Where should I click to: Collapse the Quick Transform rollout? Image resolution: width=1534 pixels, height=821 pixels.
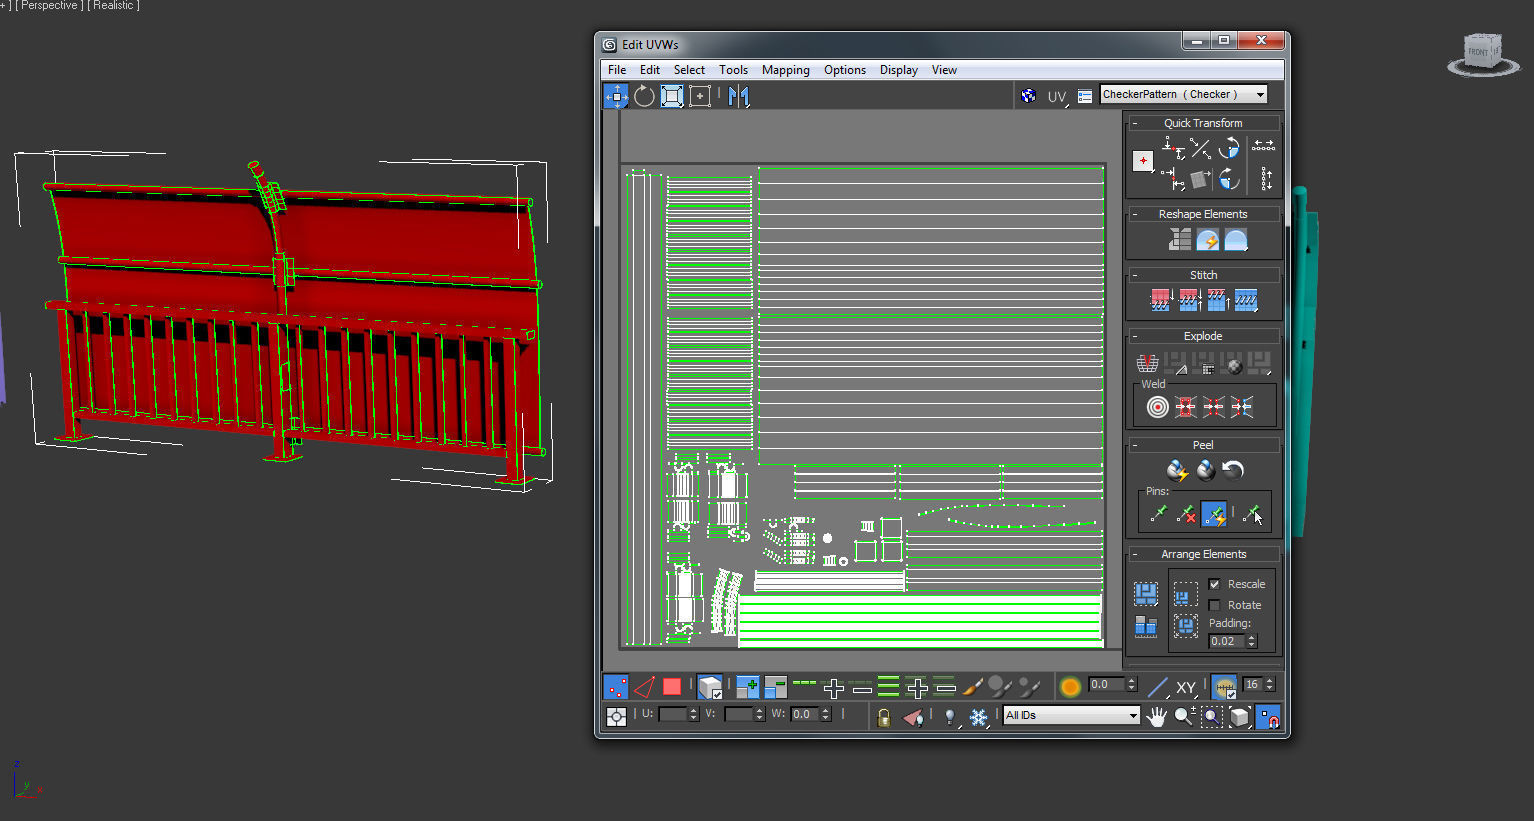click(1135, 123)
